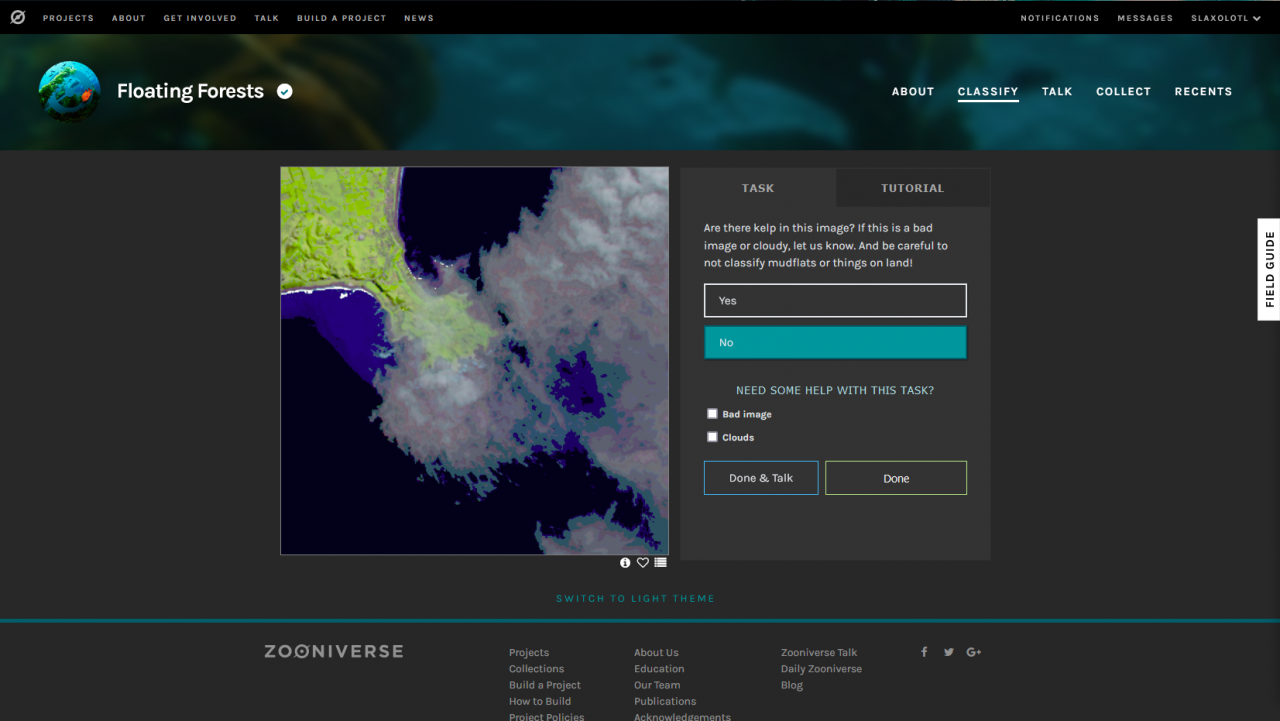Open the Zooniverse Google+ icon
1280x721 pixels.
(974, 652)
